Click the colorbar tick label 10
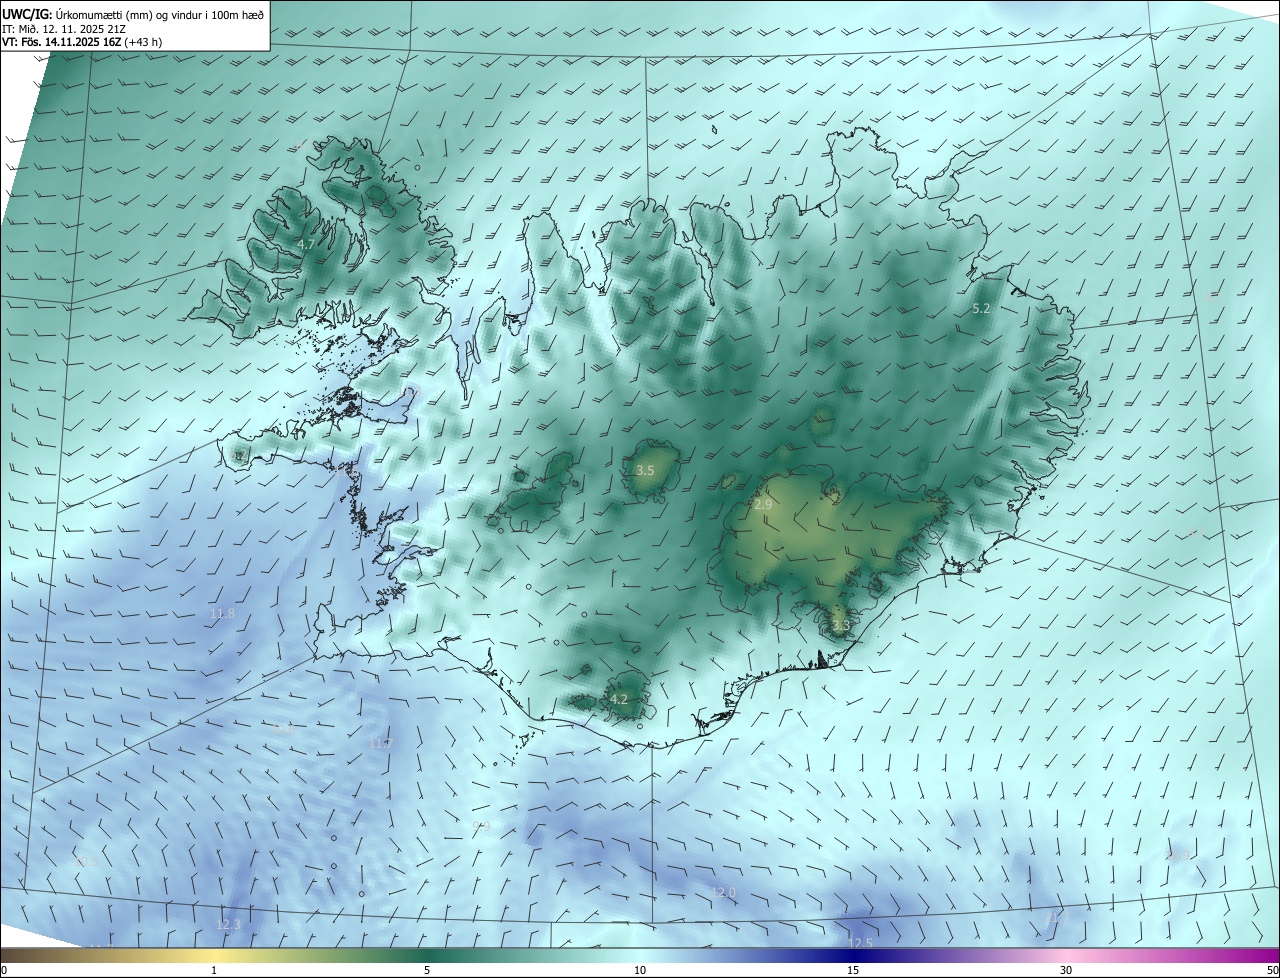 640,970
